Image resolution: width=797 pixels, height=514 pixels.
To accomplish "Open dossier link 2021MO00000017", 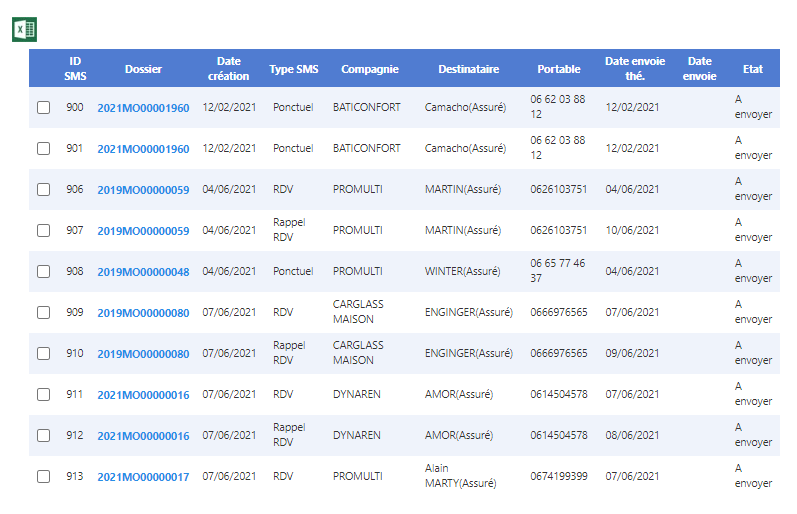I will click(x=143, y=477).
